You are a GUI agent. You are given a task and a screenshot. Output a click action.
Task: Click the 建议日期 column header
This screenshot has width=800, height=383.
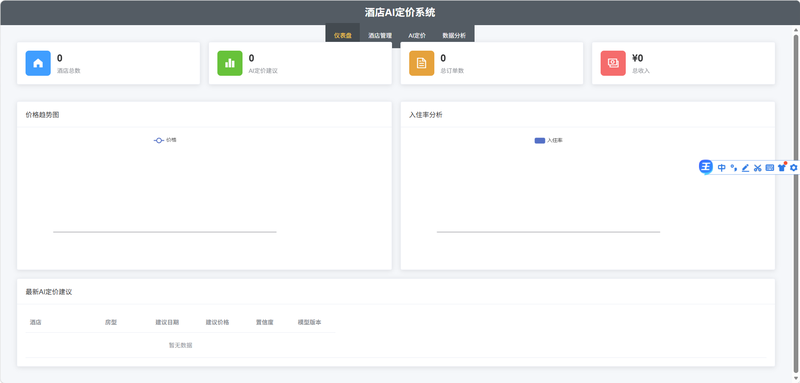(167, 322)
